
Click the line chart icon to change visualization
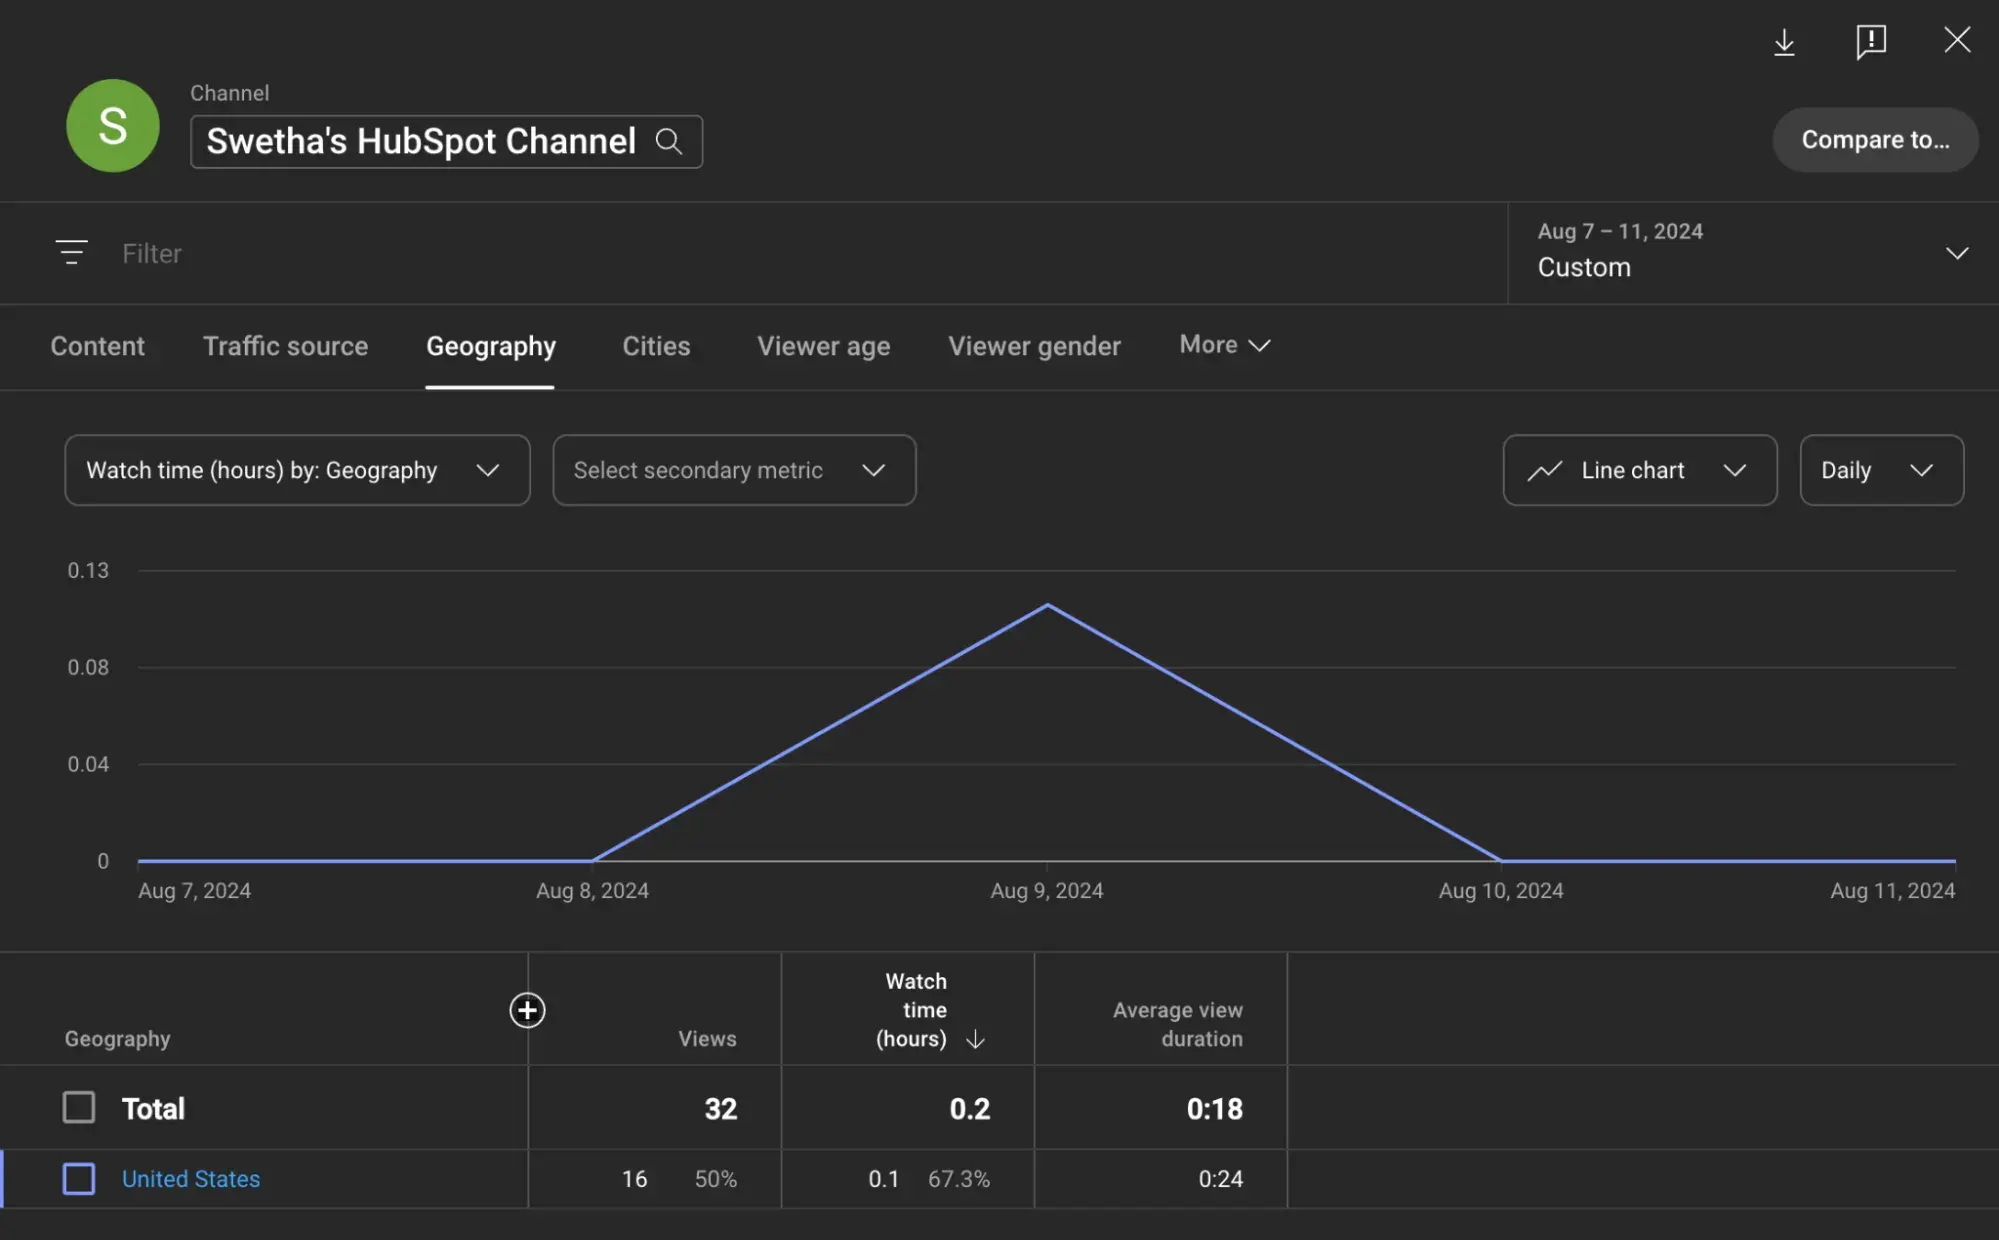[x=1548, y=469]
